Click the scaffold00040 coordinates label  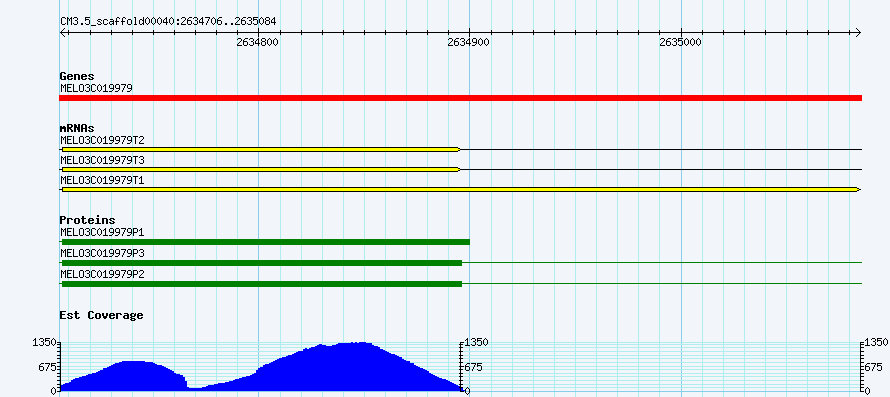[168, 22]
